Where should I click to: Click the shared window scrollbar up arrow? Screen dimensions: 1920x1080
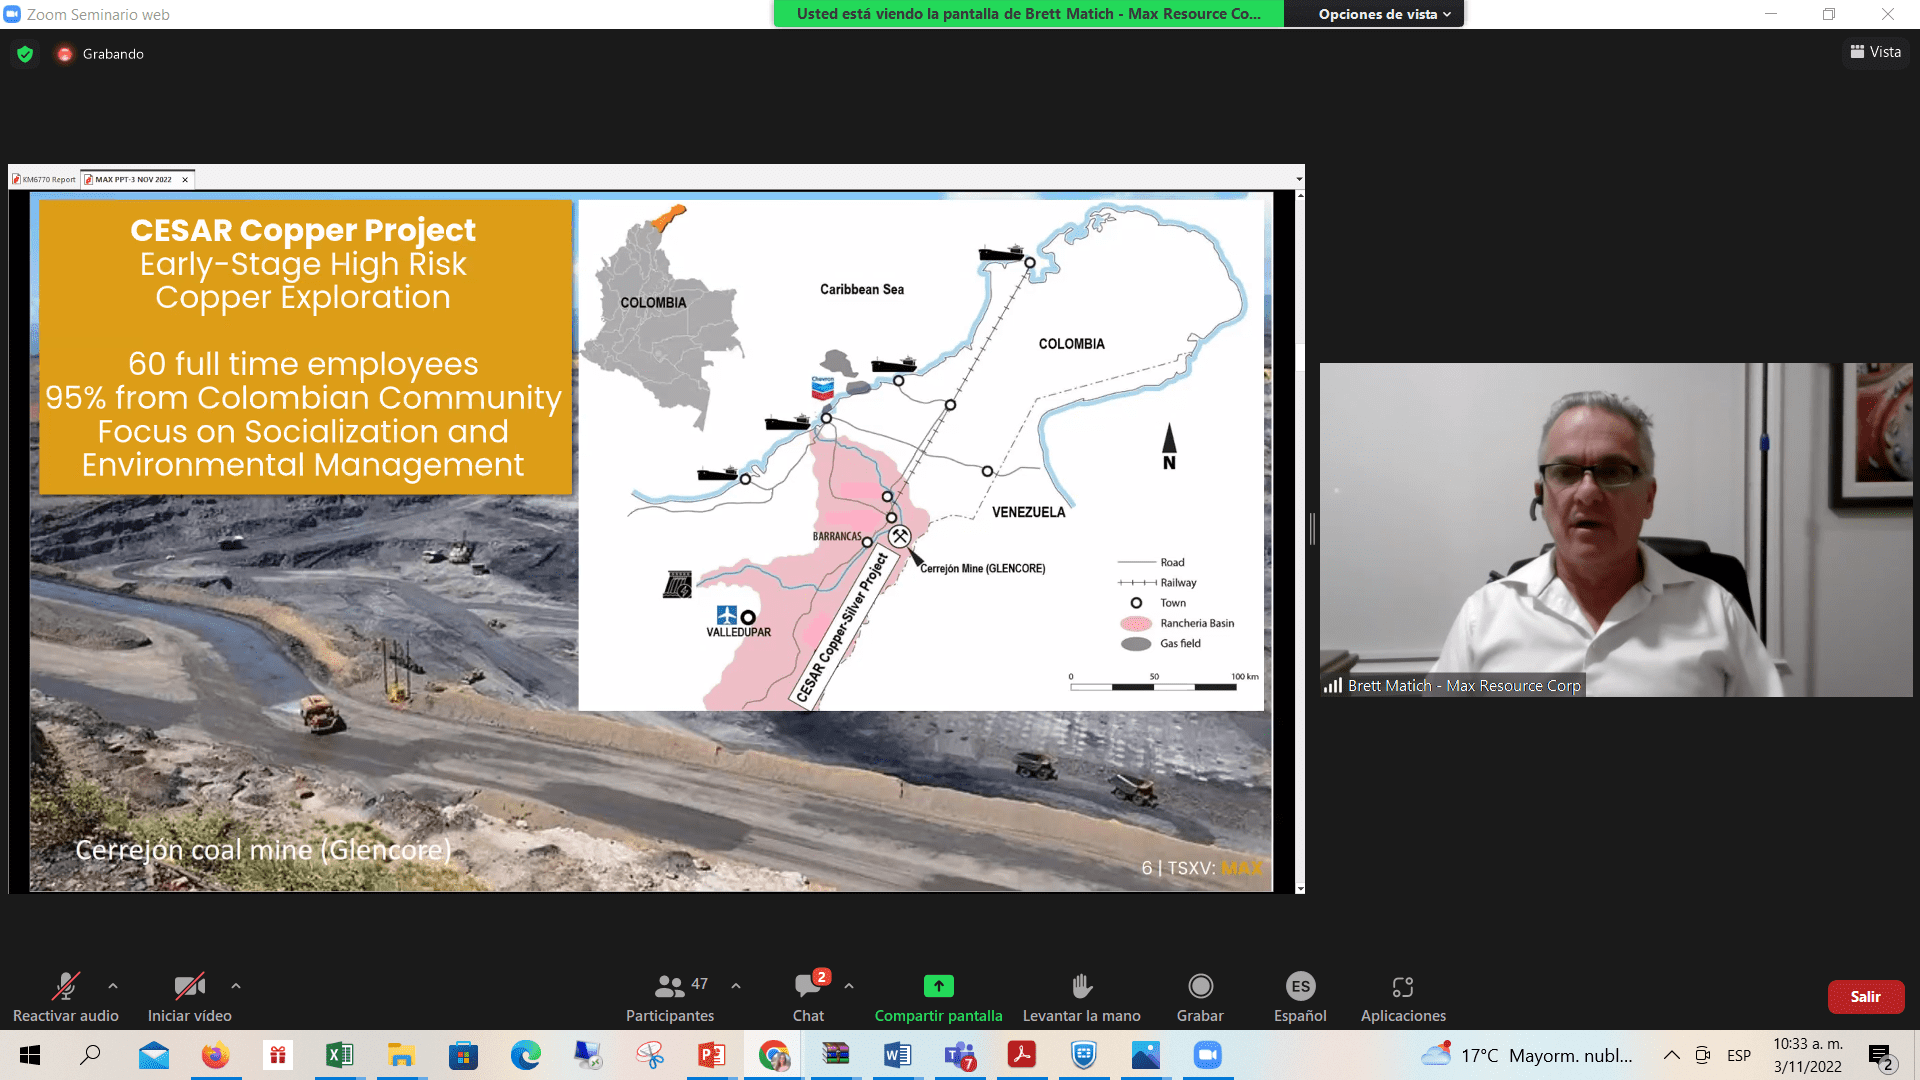coord(1300,196)
